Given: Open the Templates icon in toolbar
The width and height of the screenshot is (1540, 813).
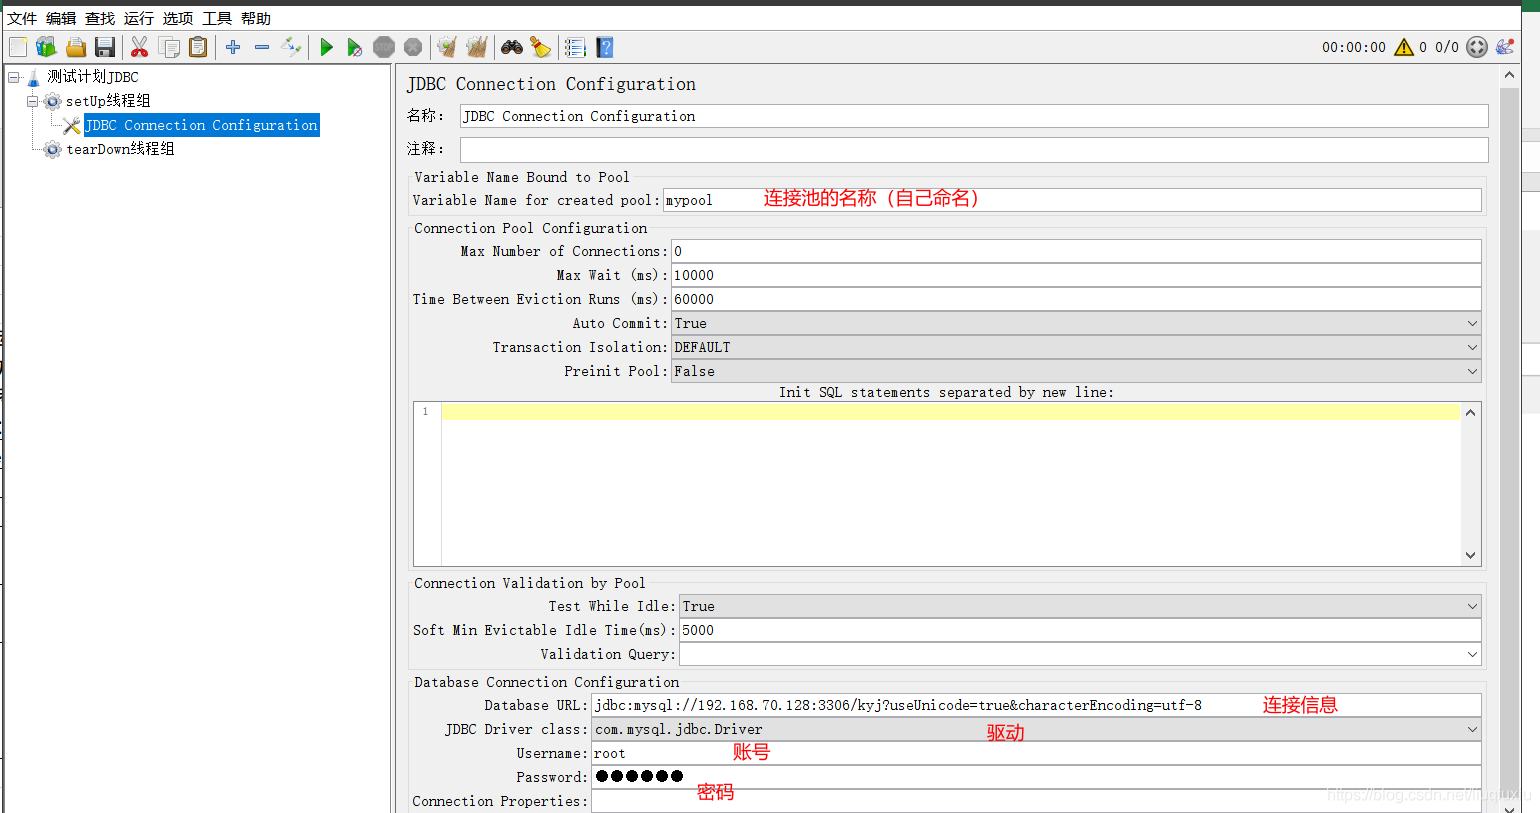Looking at the screenshot, I should (46, 47).
